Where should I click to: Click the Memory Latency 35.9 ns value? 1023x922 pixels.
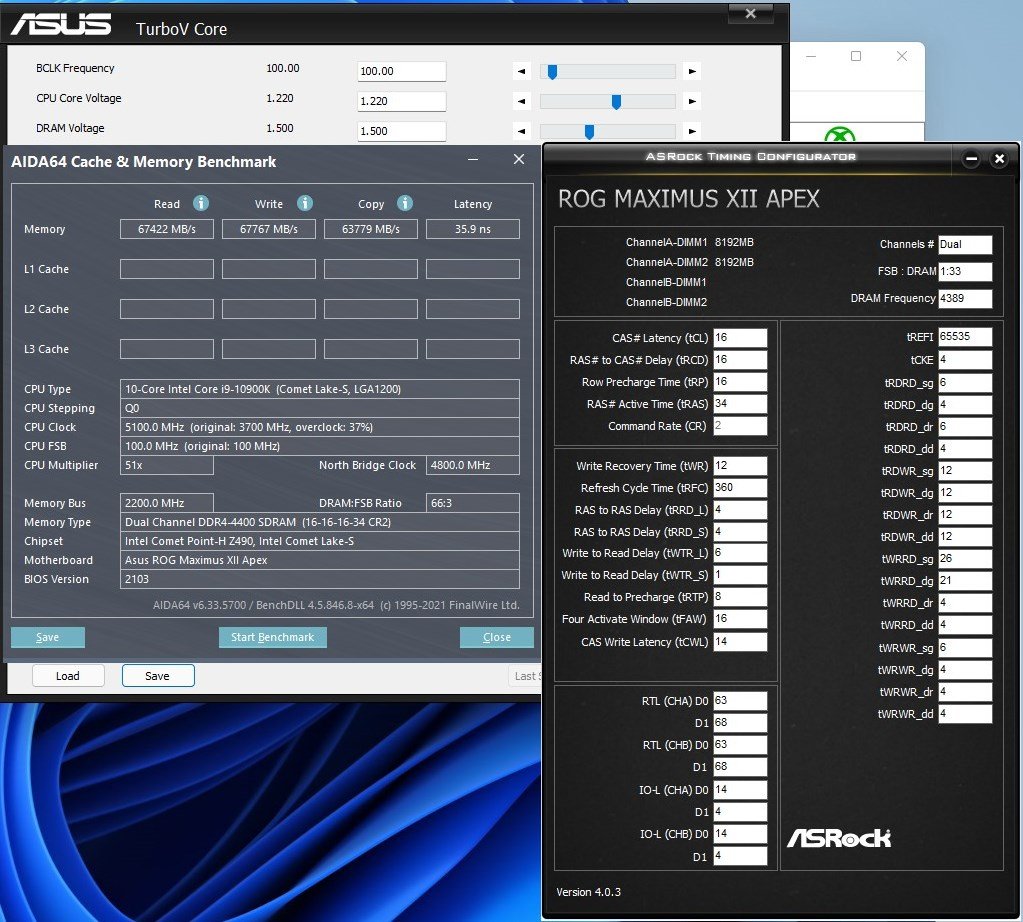tap(473, 229)
